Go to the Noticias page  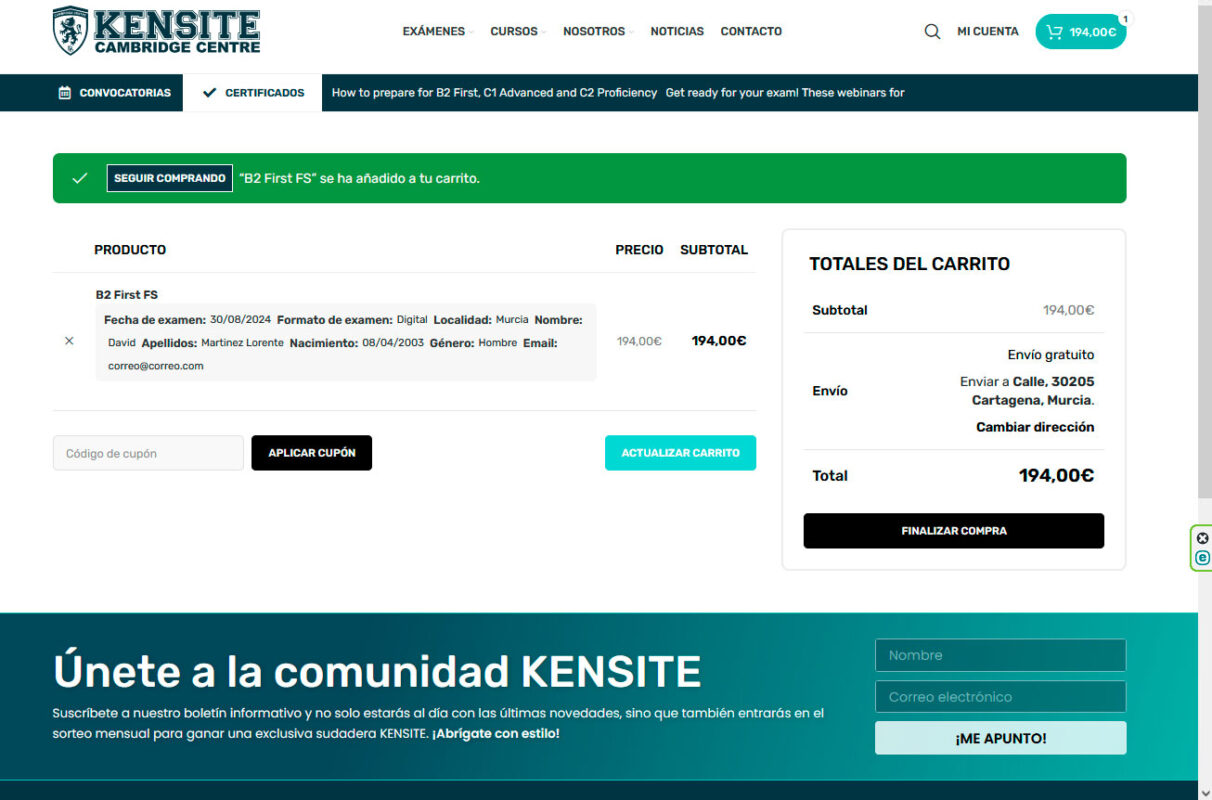pos(677,32)
